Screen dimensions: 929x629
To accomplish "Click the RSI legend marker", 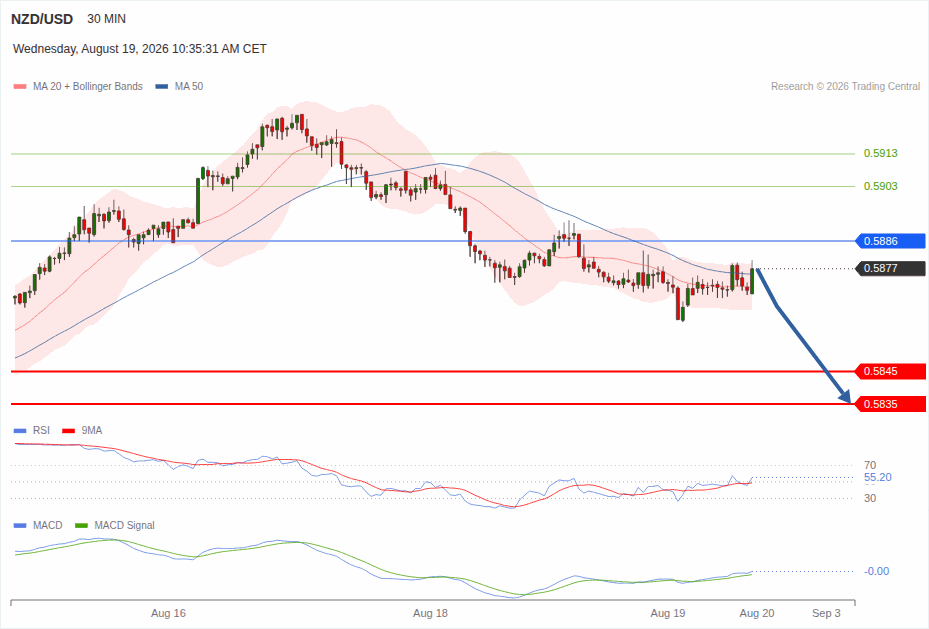I will (20, 431).
